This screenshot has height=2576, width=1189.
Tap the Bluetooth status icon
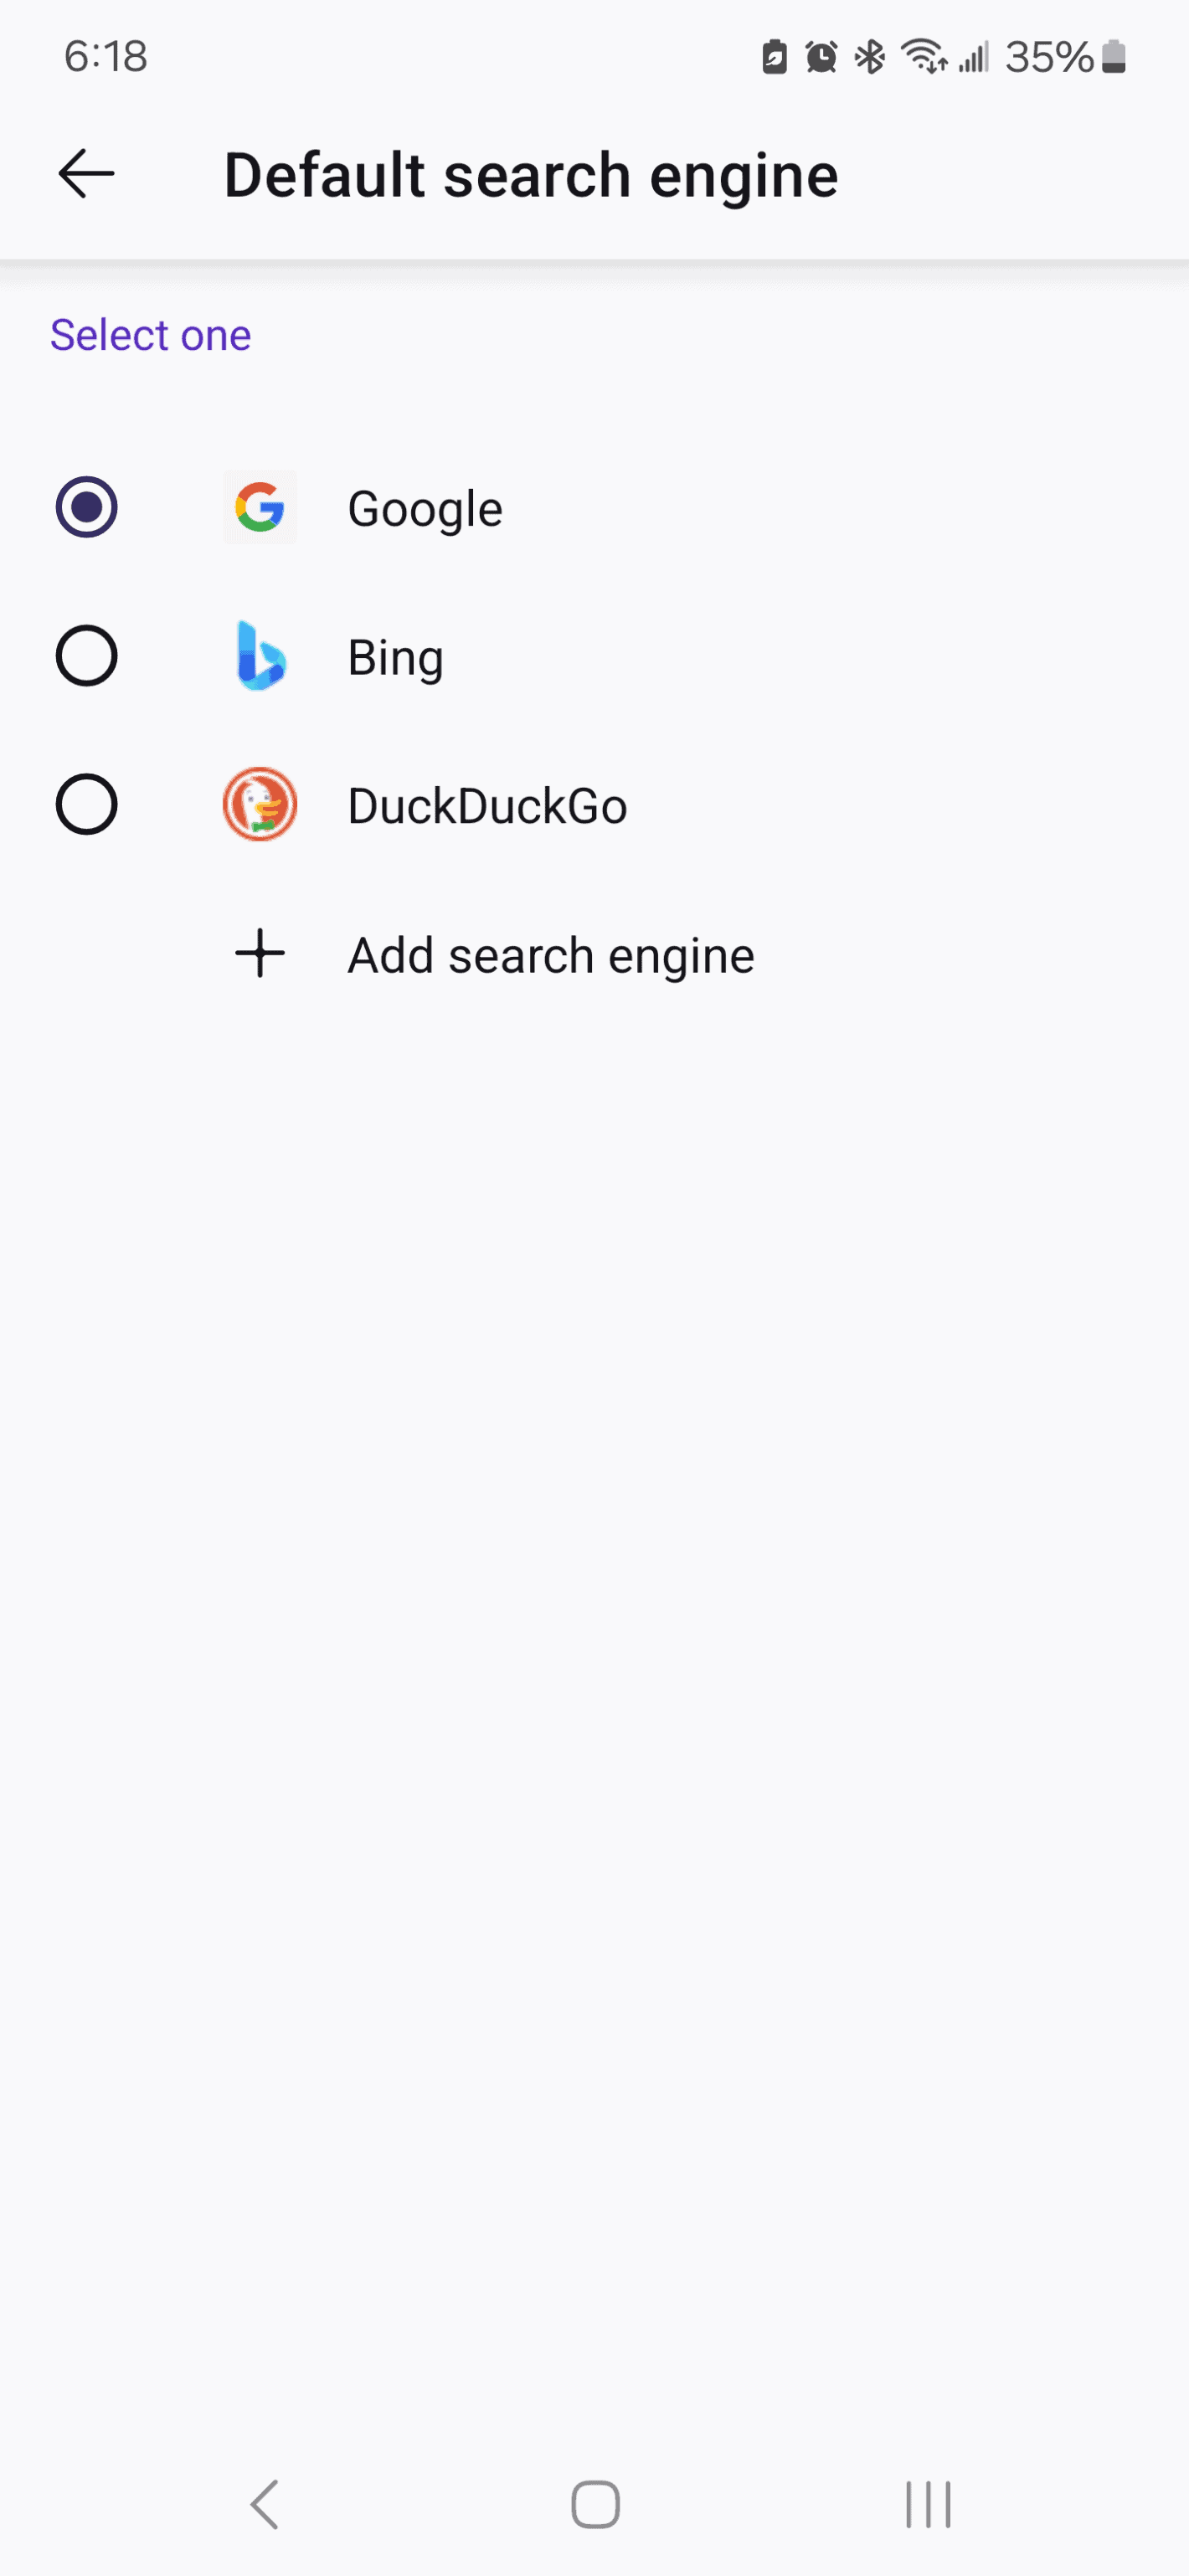tap(870, 57)
